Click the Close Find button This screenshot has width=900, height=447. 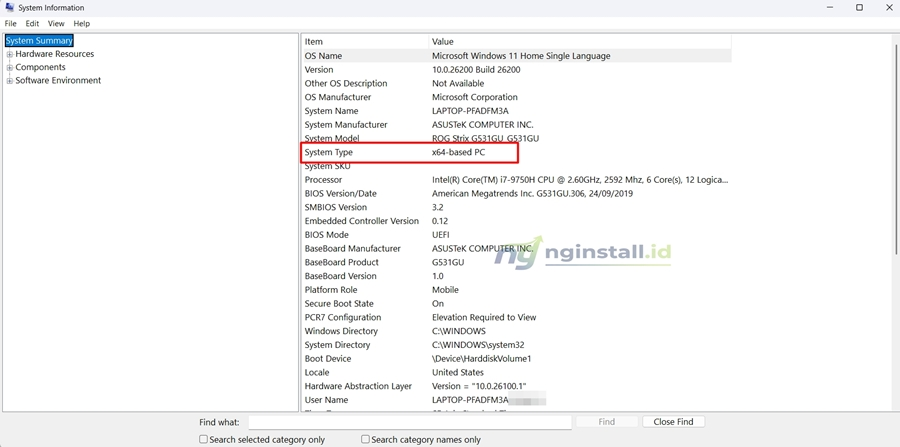click(673, 422)
